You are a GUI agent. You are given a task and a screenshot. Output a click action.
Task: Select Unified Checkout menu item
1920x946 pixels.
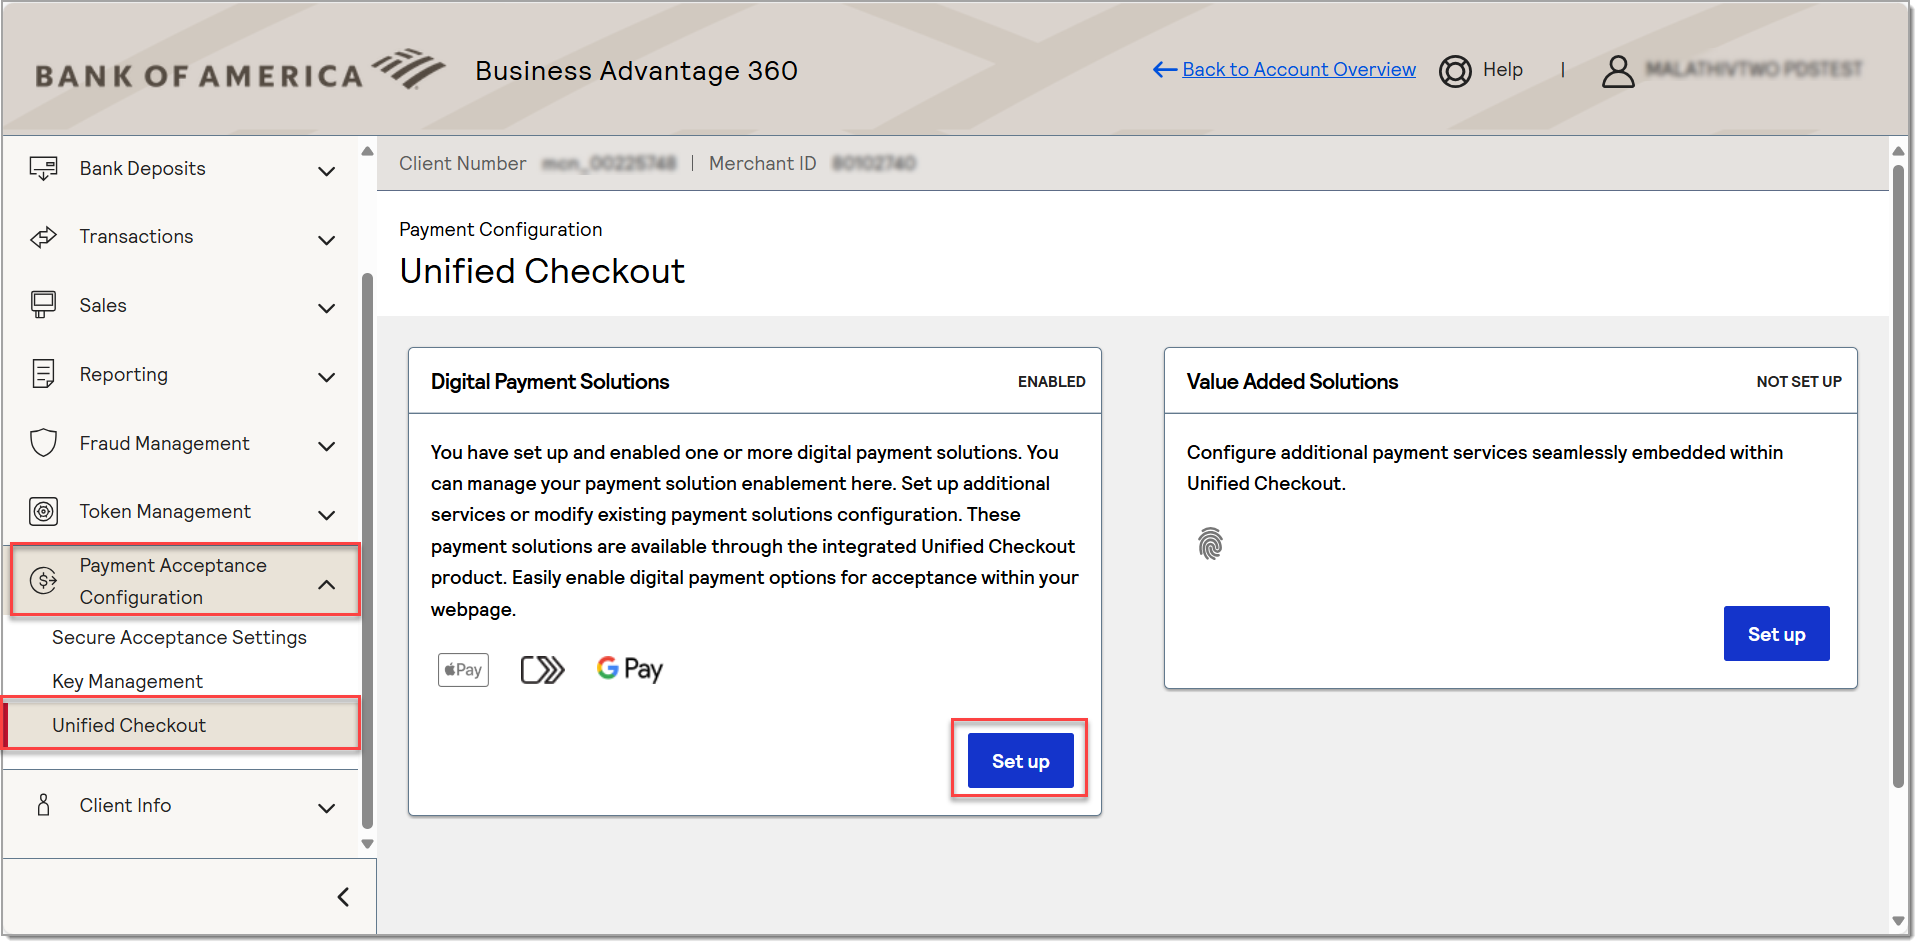(x=129, y=726)
